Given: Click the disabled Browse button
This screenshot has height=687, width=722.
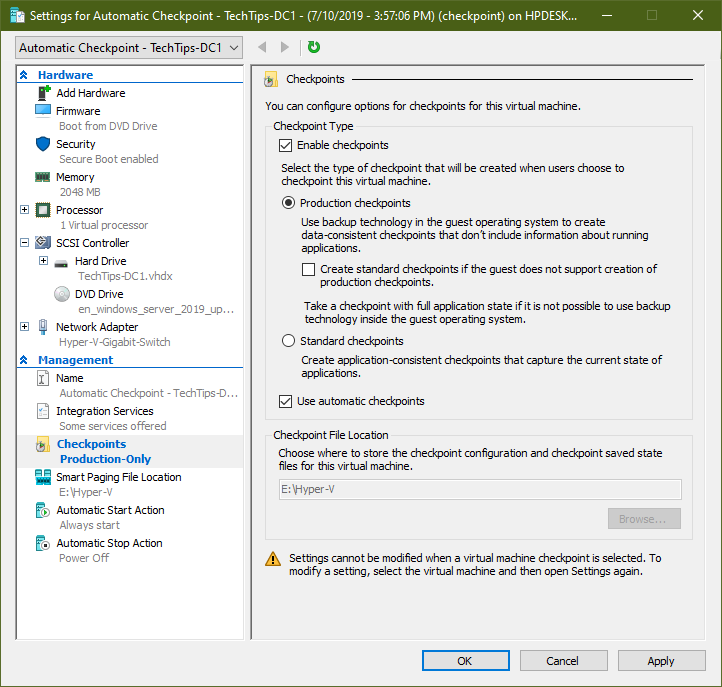Looking at the screenshot, I should [x=644, y=519].
